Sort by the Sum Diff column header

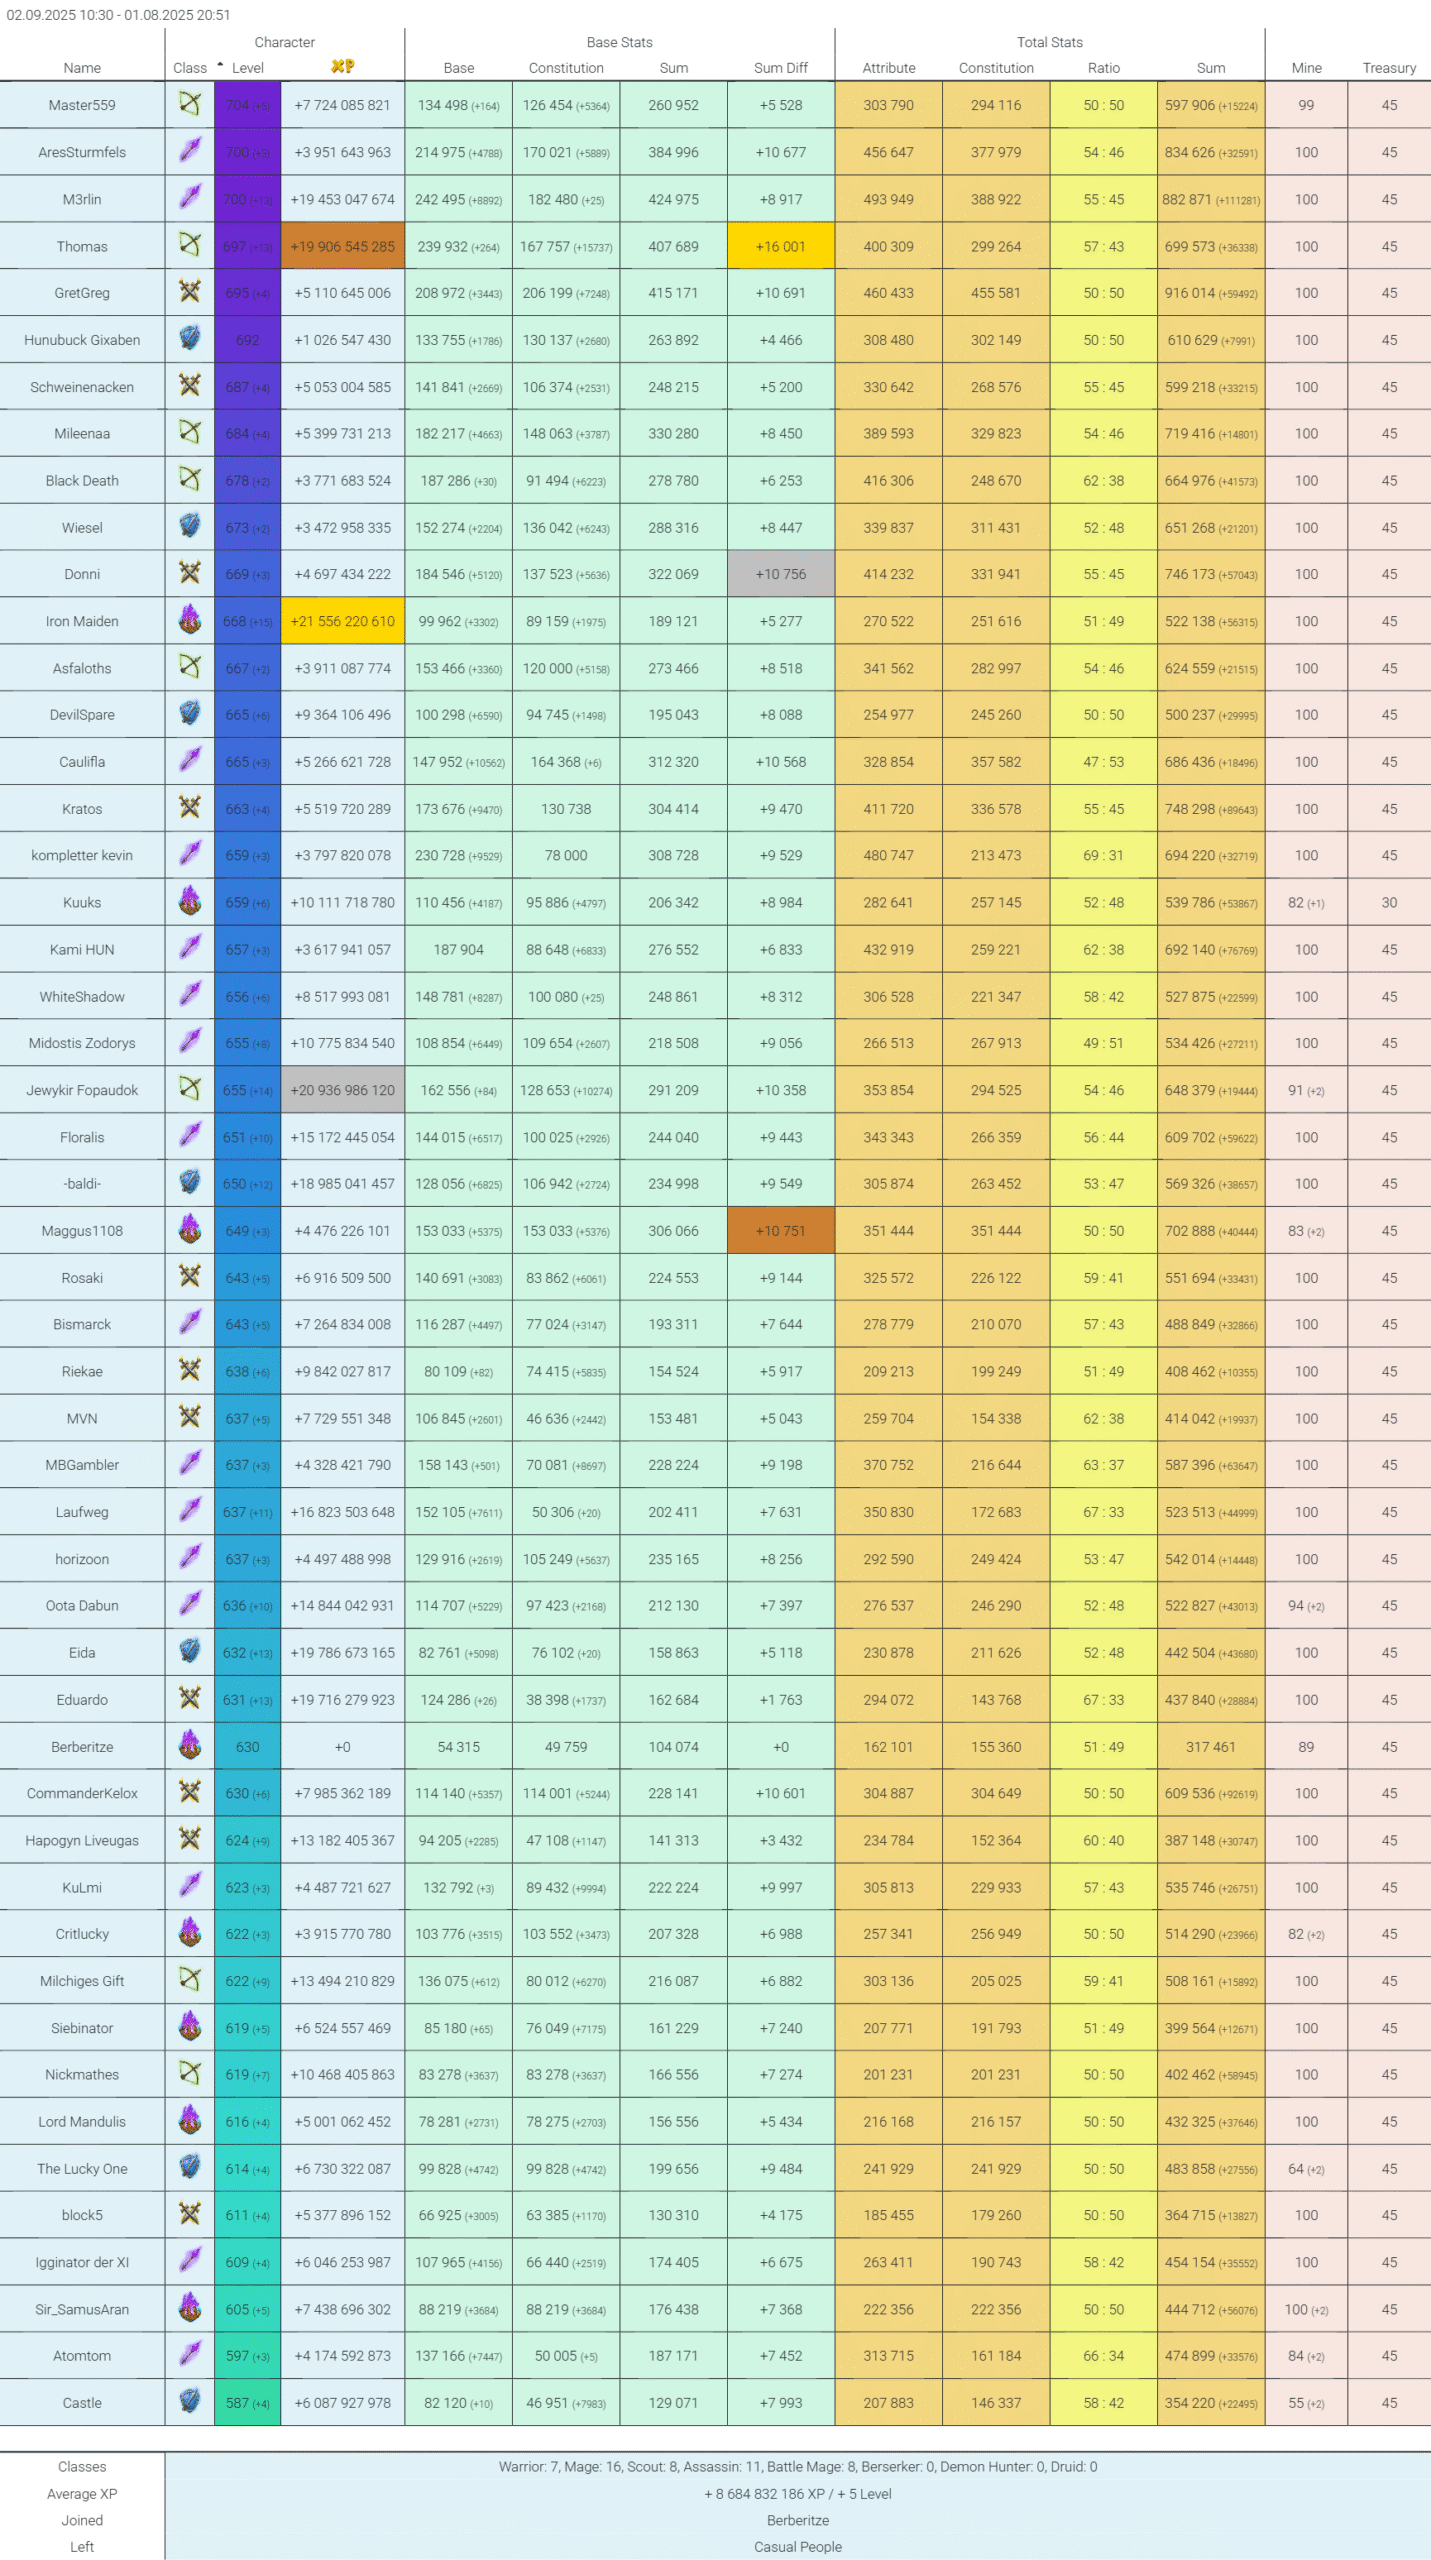(x=780, y=68)
